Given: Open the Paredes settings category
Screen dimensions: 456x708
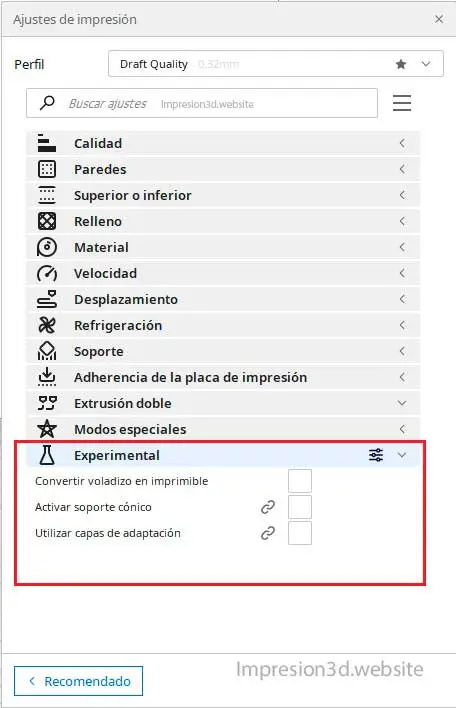Looking at the screenshot, I should [x=223, y=169].
